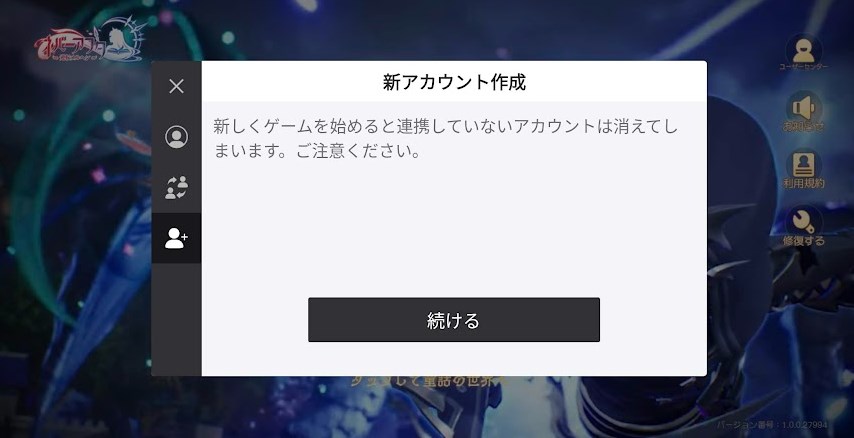Open the 利用規約 terms document icon
The width and height of the screenshot is (854, 438).
coord(803,164)
